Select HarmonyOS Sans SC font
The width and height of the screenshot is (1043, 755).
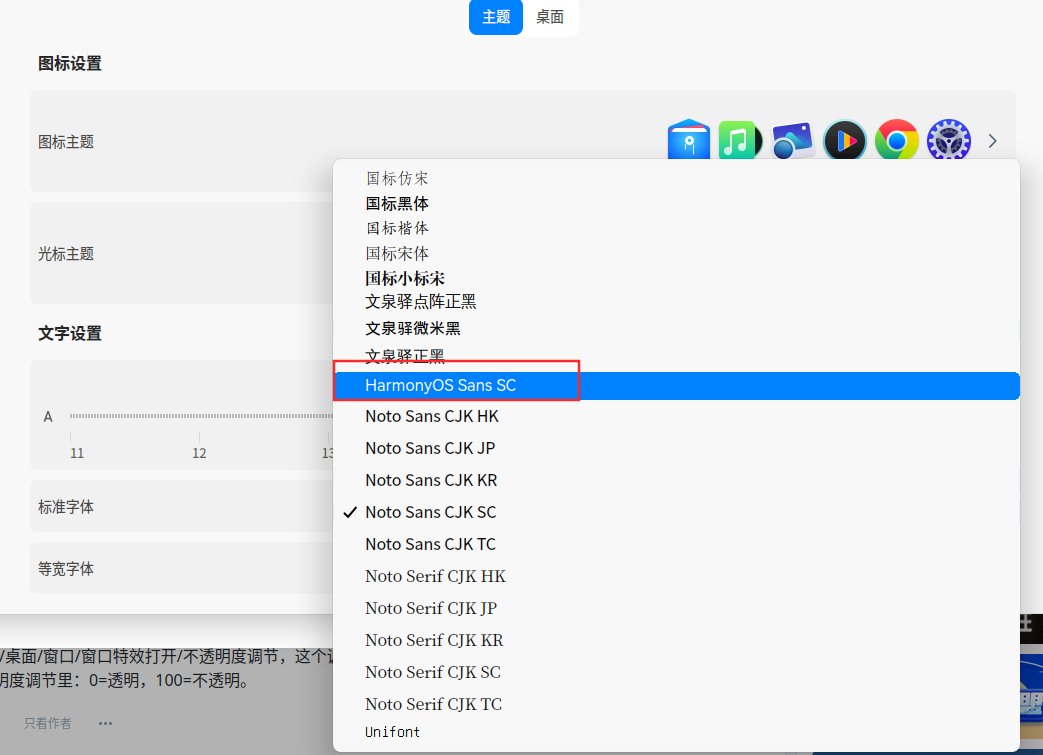pyautogui.click(x=676, y=386)
